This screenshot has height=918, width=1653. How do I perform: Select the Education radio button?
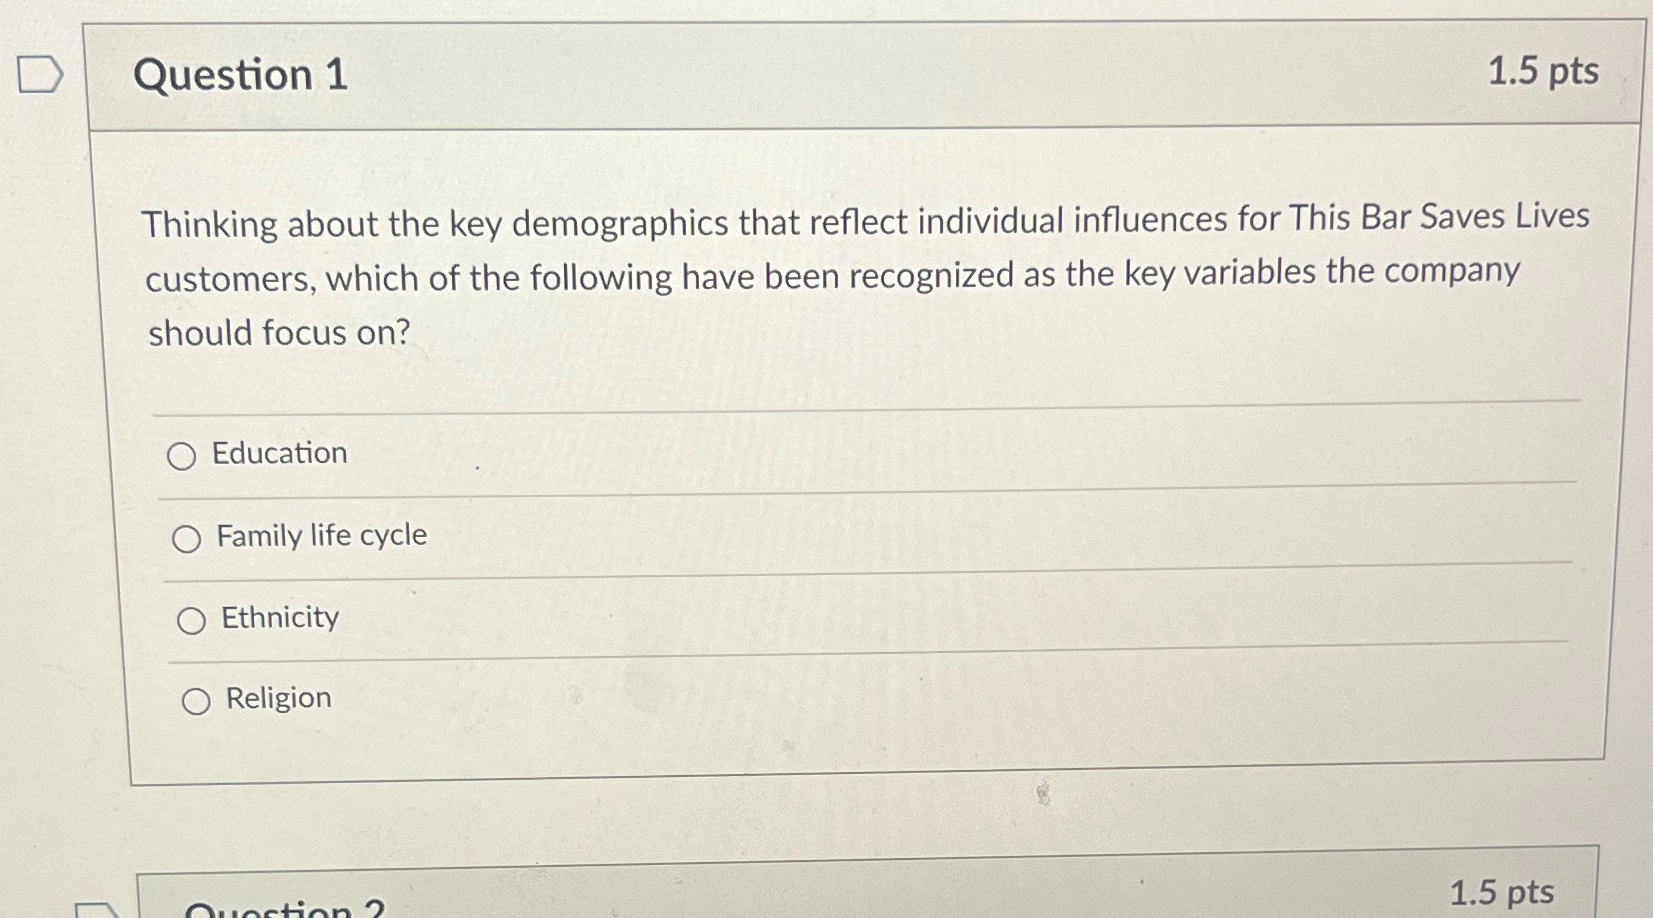184,456
